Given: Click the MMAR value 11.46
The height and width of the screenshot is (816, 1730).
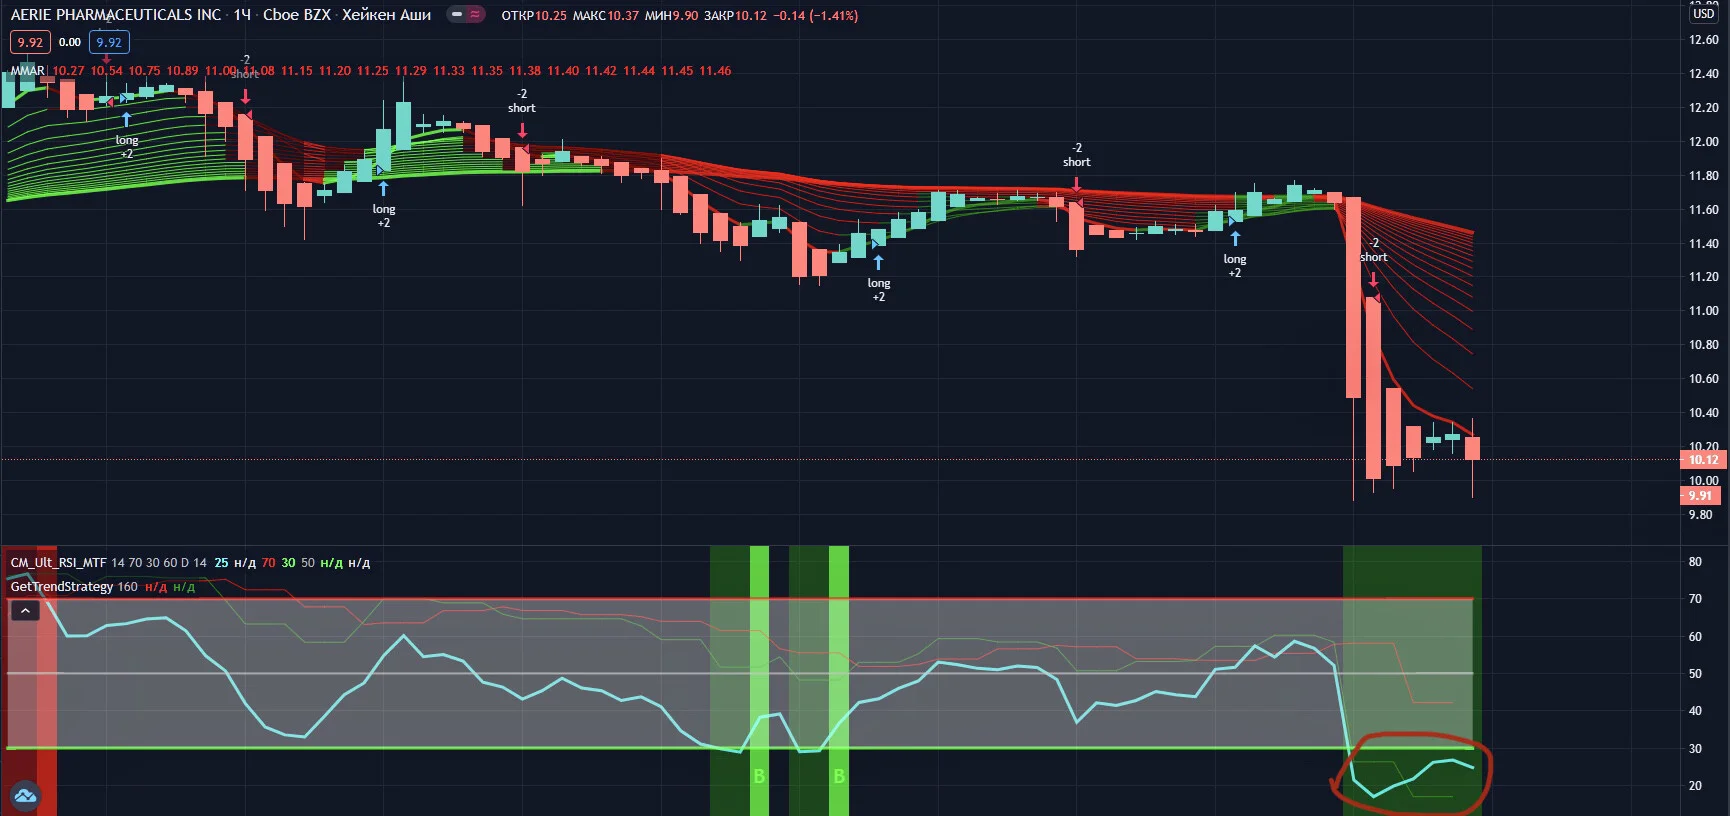Looking at the screenshot, I should coord(715,71).
